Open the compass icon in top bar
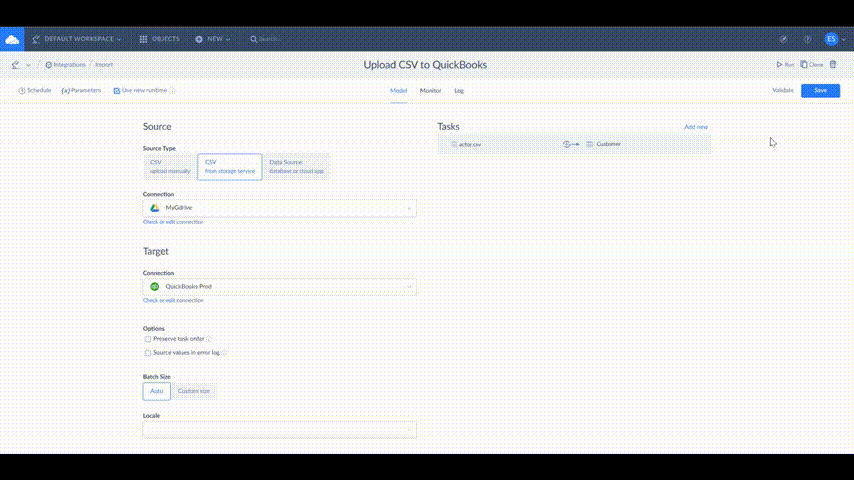Viewport: 854px width, 480px height. pos(783,39)
